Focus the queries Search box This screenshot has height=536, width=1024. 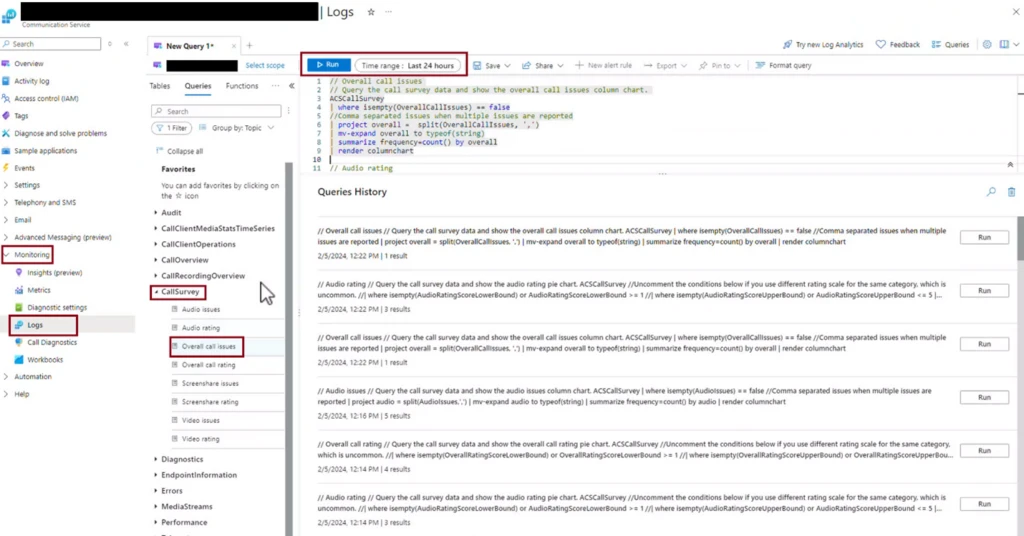pos(216,111)
